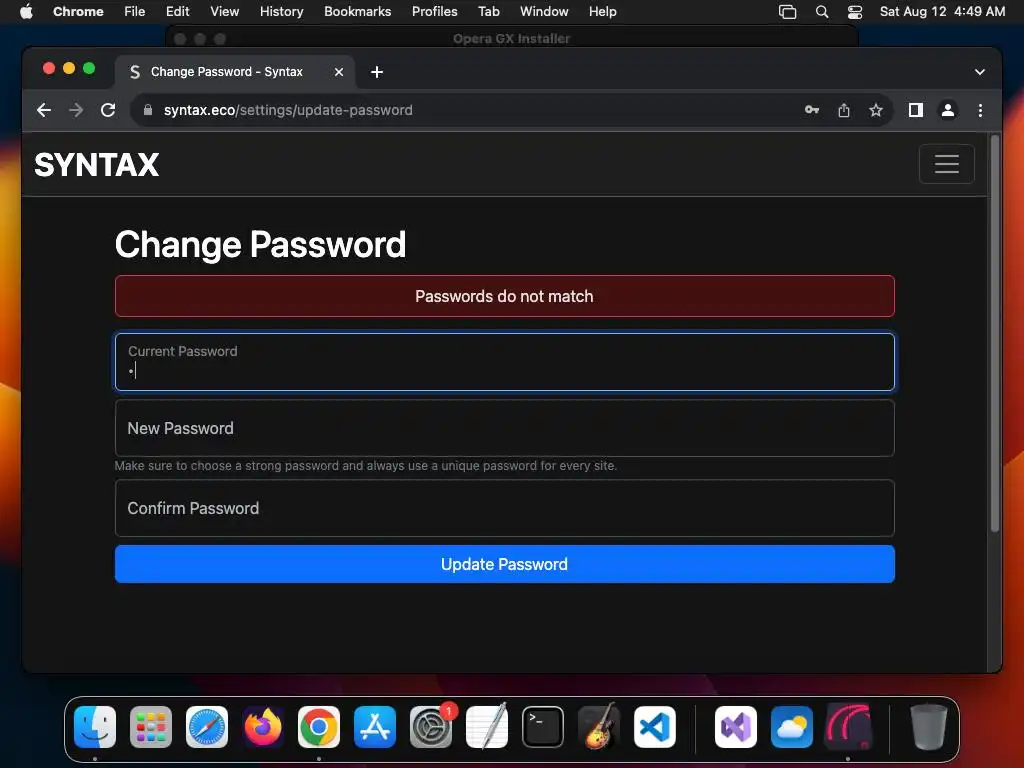The height and width of the screenshot is (768, 1024).
Task: Toggle the Chrome side panel
Action: (916, 110)
